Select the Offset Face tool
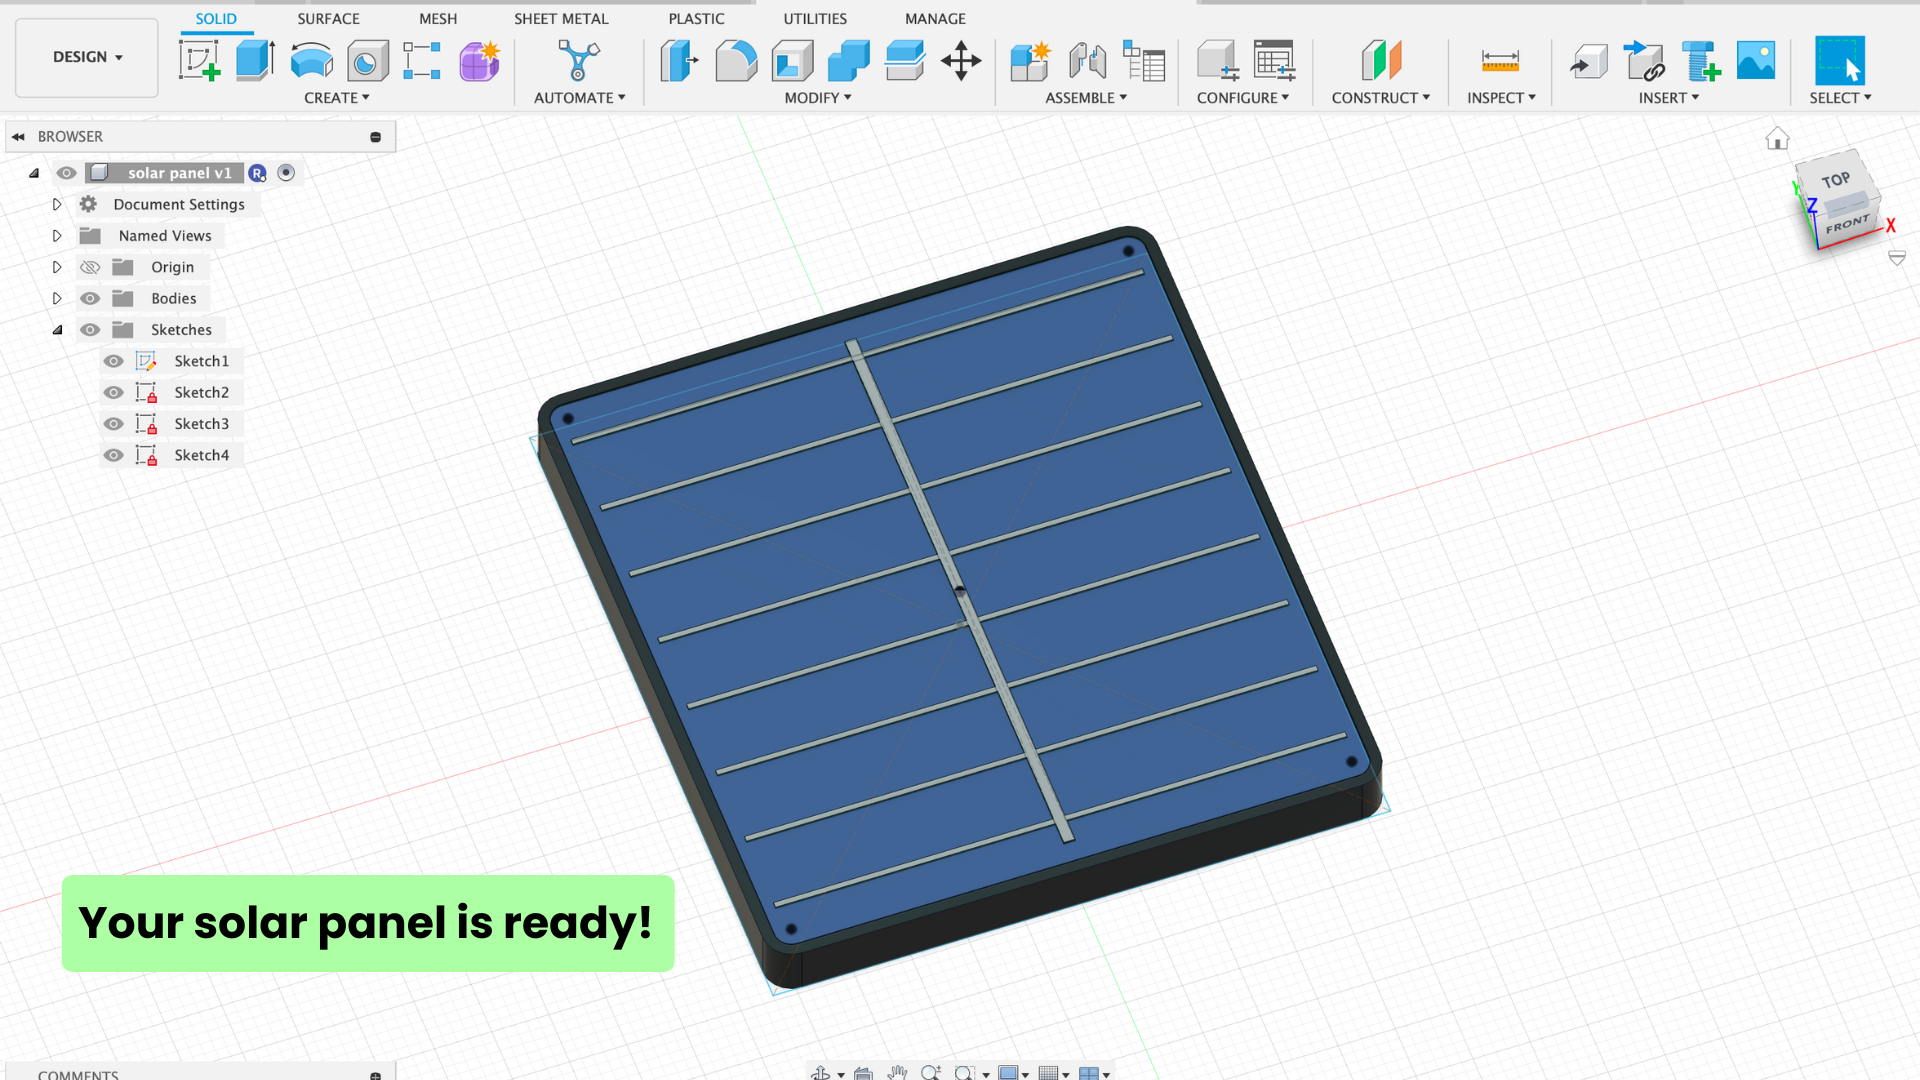Screen dimensions: 1920x1080 (x=905, y=61)
